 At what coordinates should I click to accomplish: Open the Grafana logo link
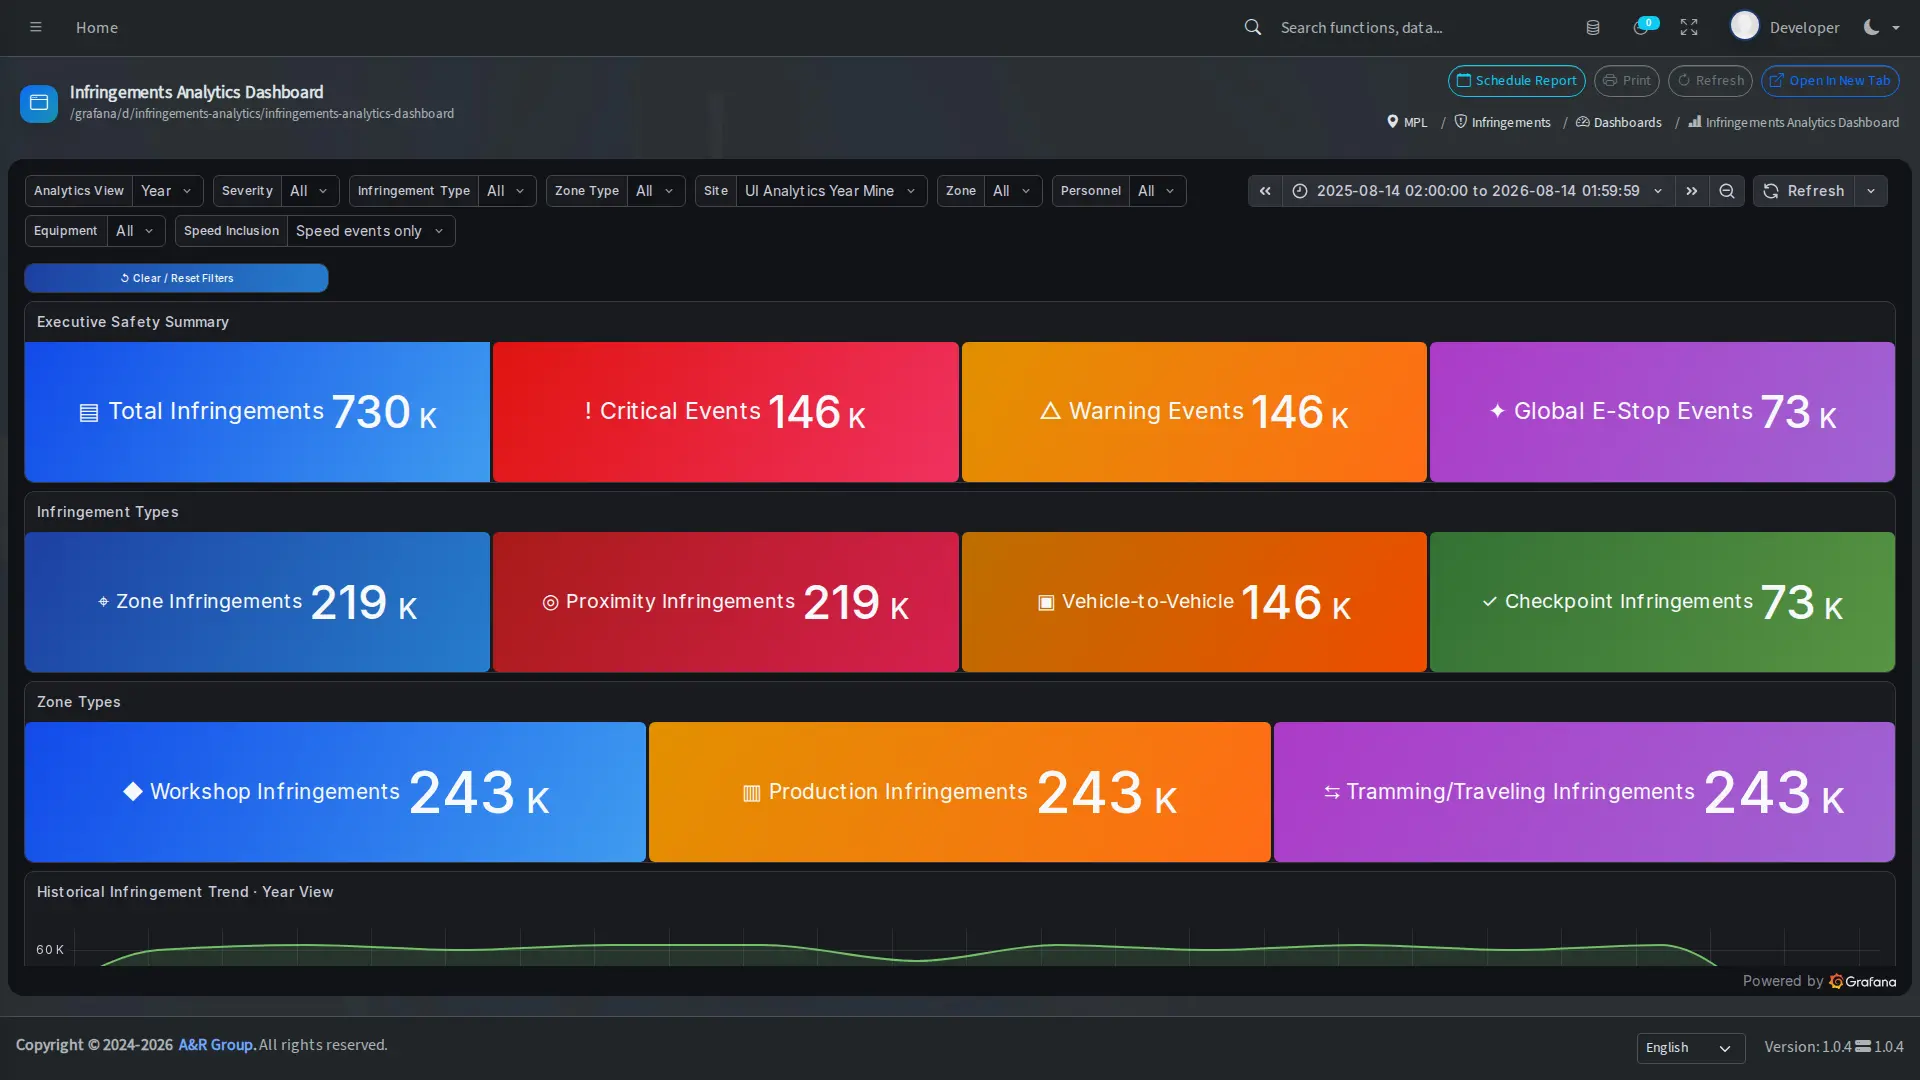1863,981
